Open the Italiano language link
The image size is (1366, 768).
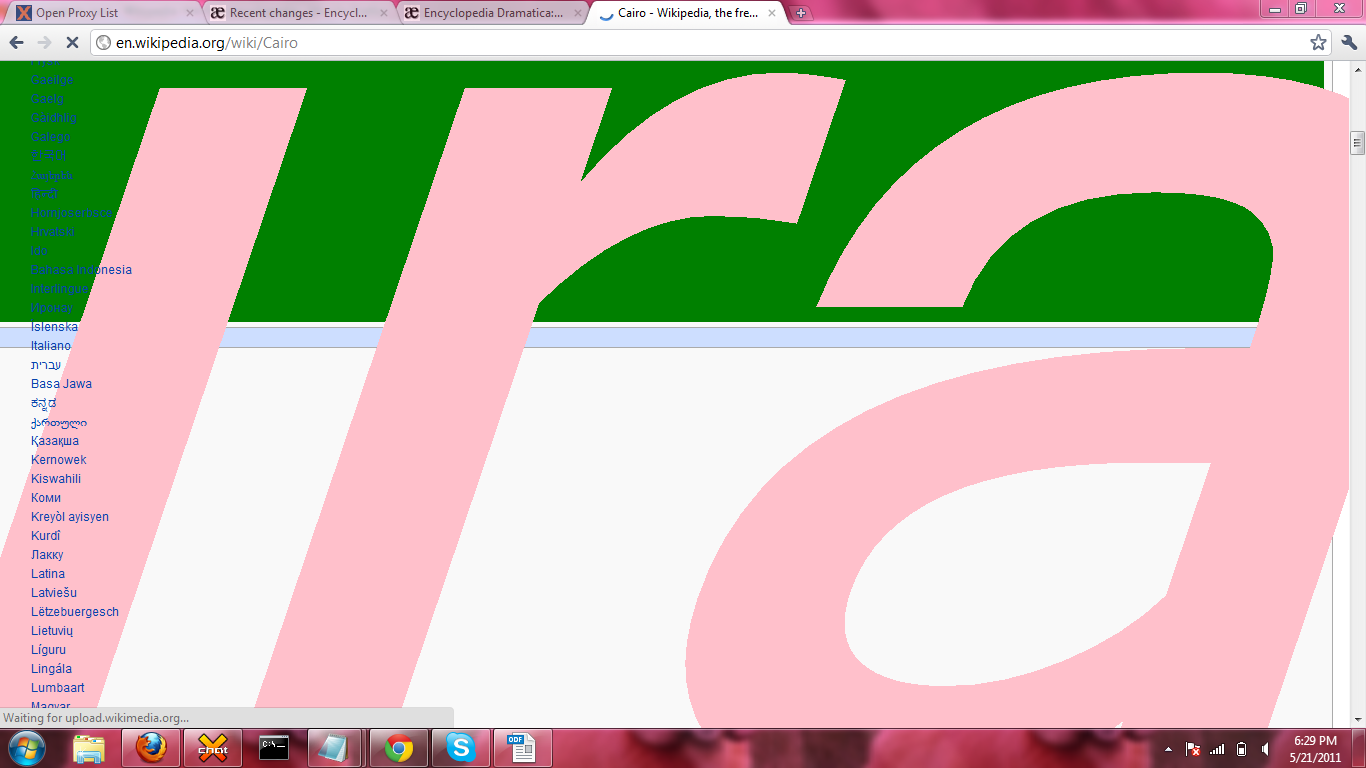point(51,346)
